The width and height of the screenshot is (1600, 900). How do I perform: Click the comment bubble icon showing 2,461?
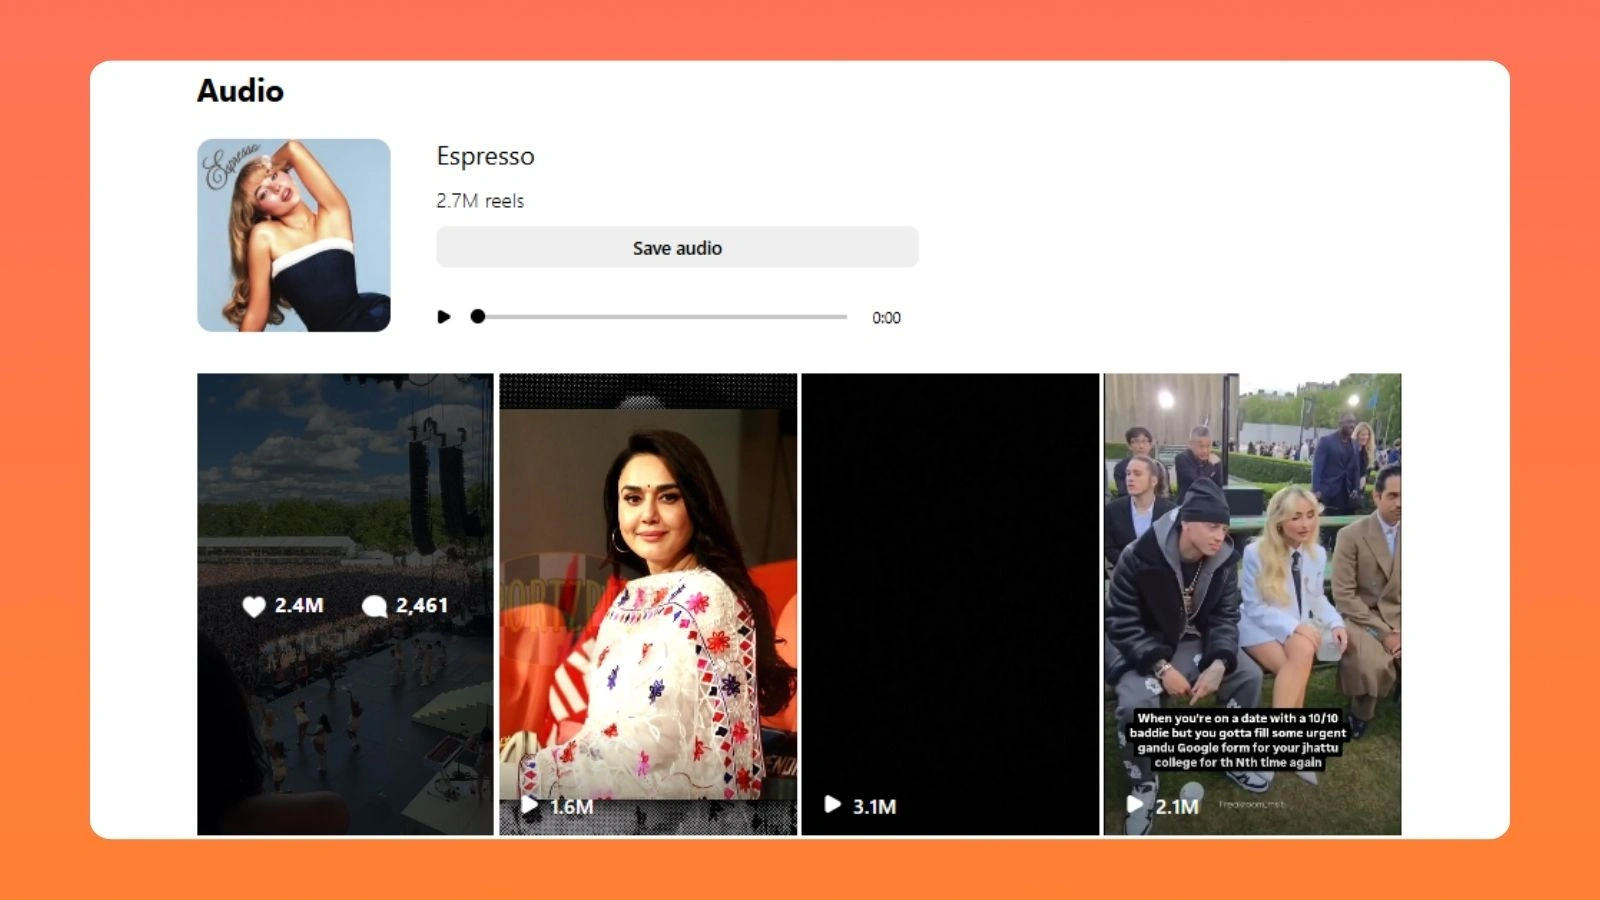point(374,606)
